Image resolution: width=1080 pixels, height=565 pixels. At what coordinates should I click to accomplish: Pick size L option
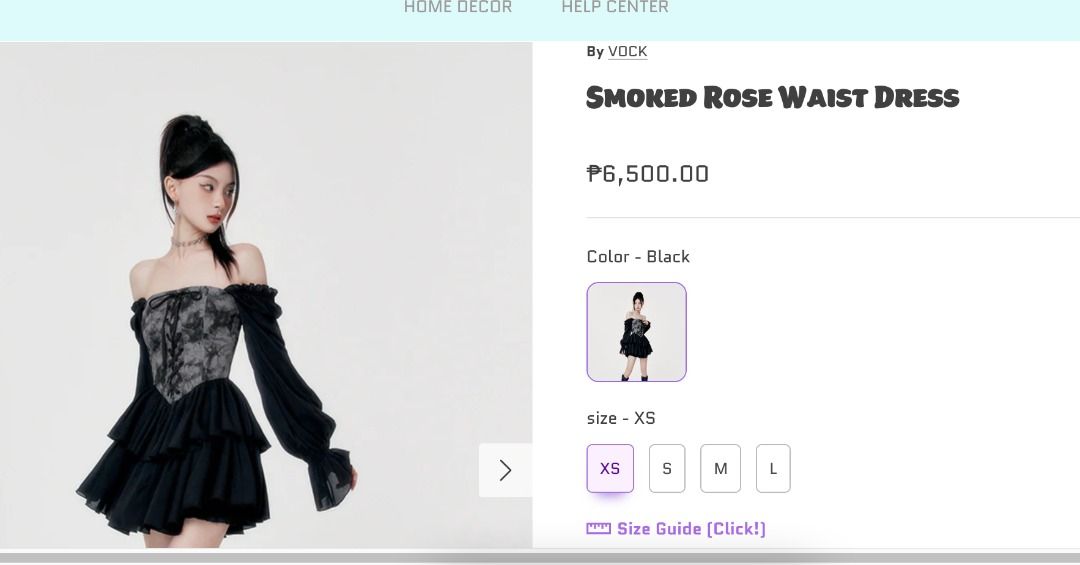point(773,469)
